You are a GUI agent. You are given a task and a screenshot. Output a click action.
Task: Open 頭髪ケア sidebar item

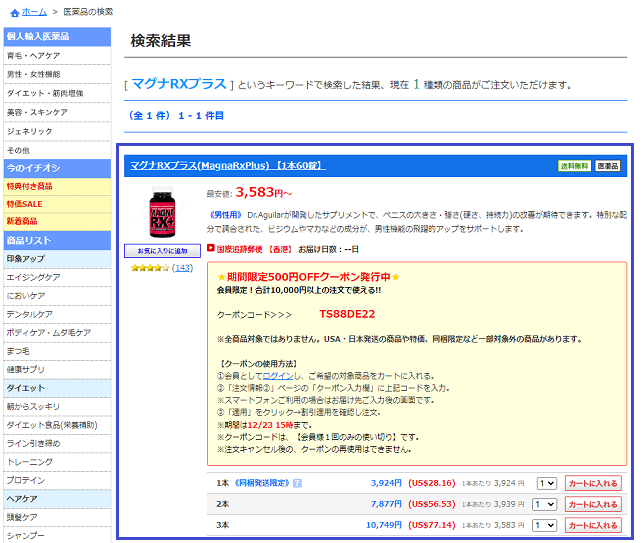pyautogui.click(x=57, y=517)
